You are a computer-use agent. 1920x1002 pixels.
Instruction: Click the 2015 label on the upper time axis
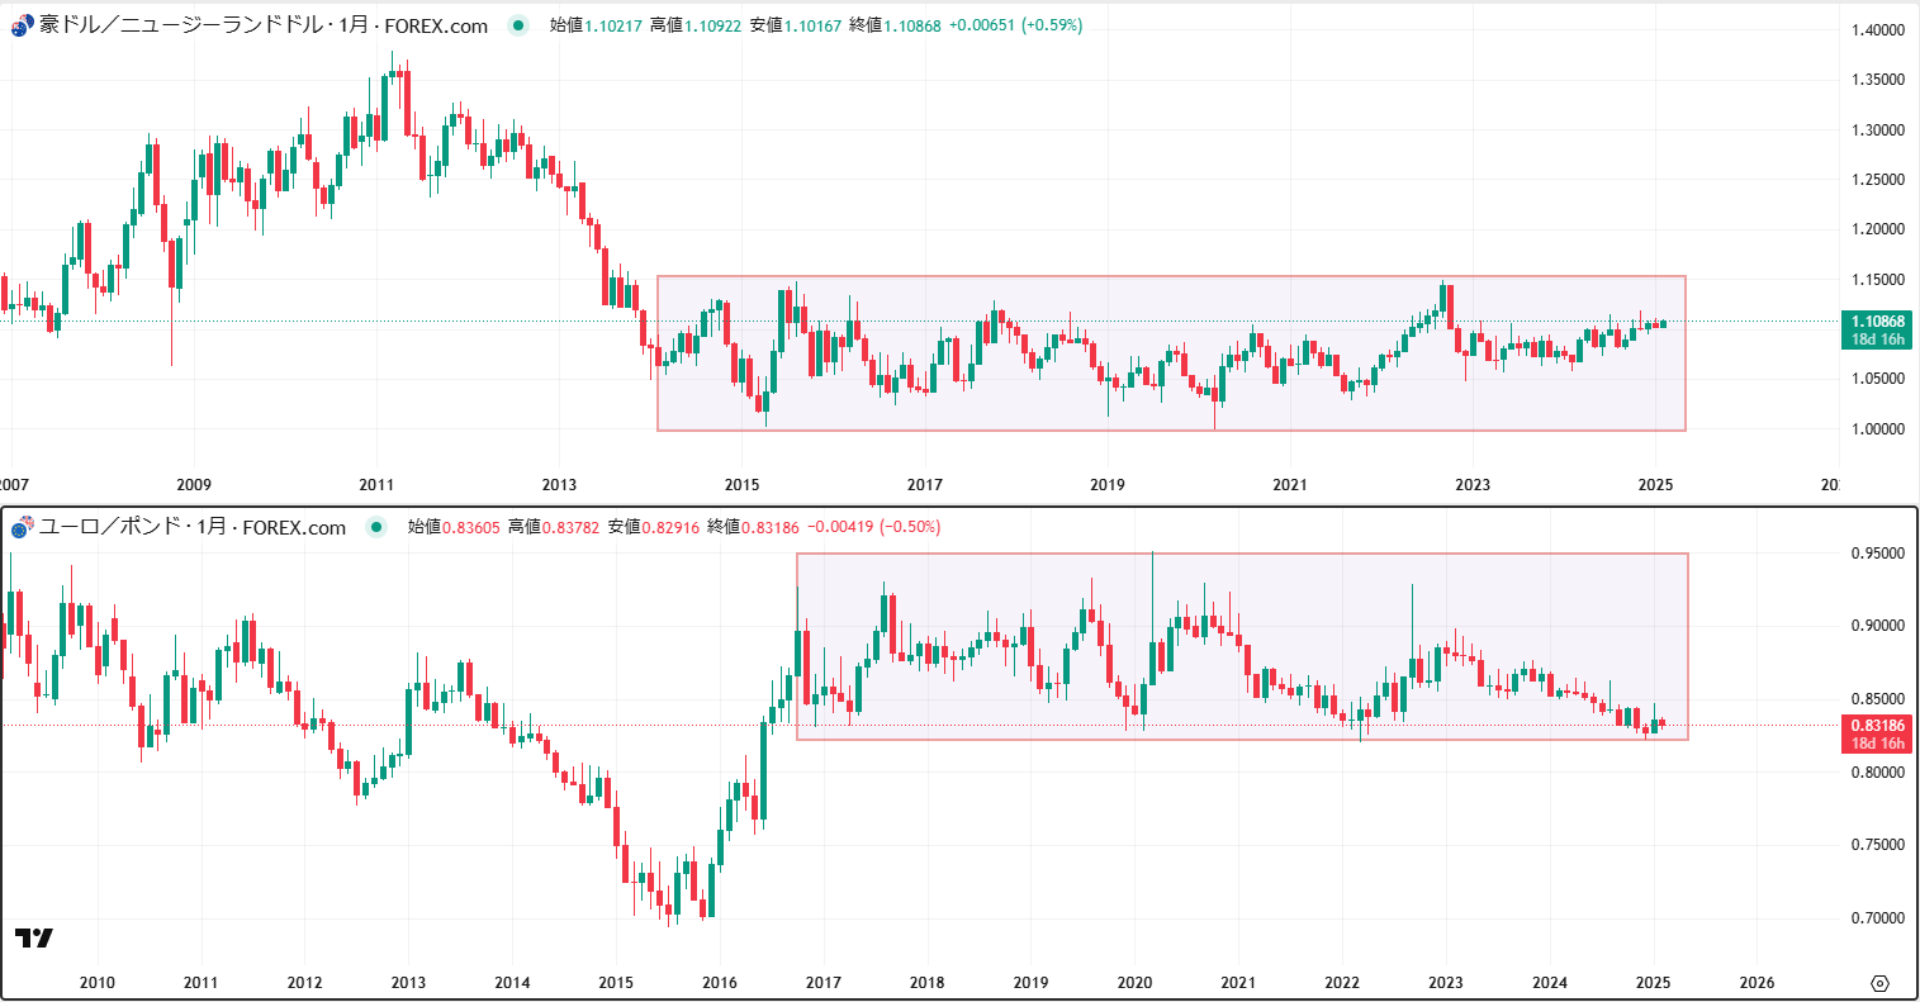(x=741, y=485)
